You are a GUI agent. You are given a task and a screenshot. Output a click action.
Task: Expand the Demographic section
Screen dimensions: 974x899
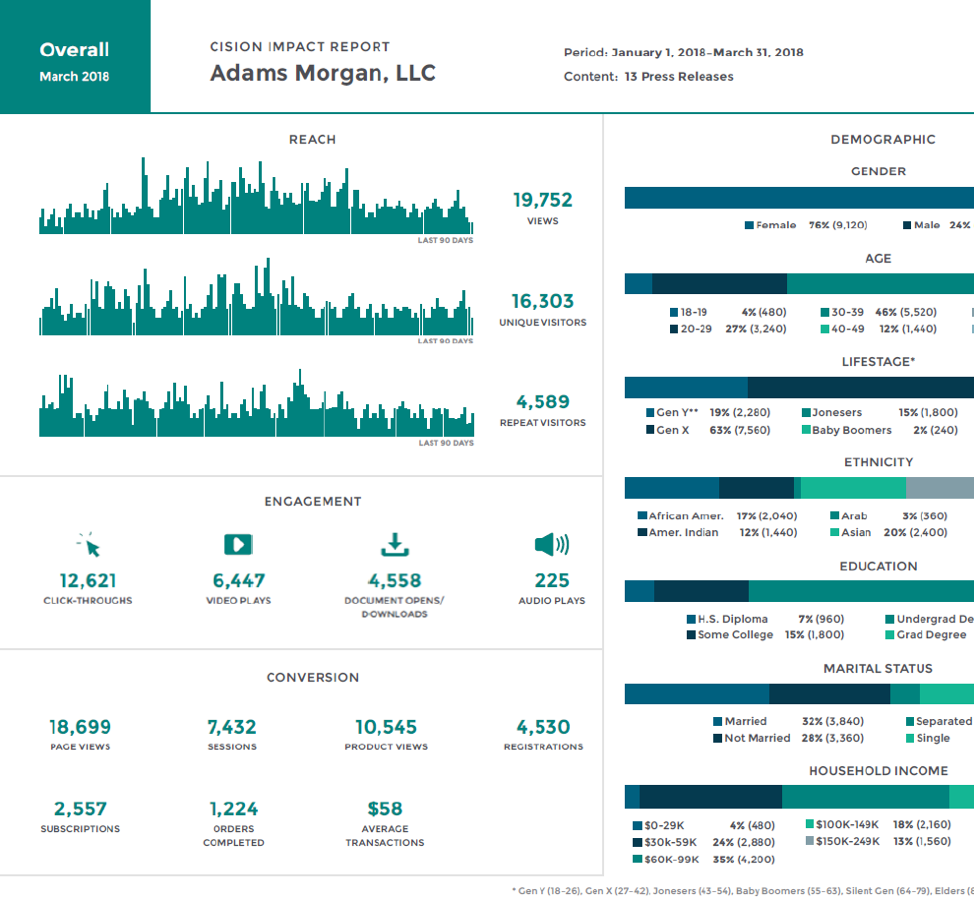(882, 139)
